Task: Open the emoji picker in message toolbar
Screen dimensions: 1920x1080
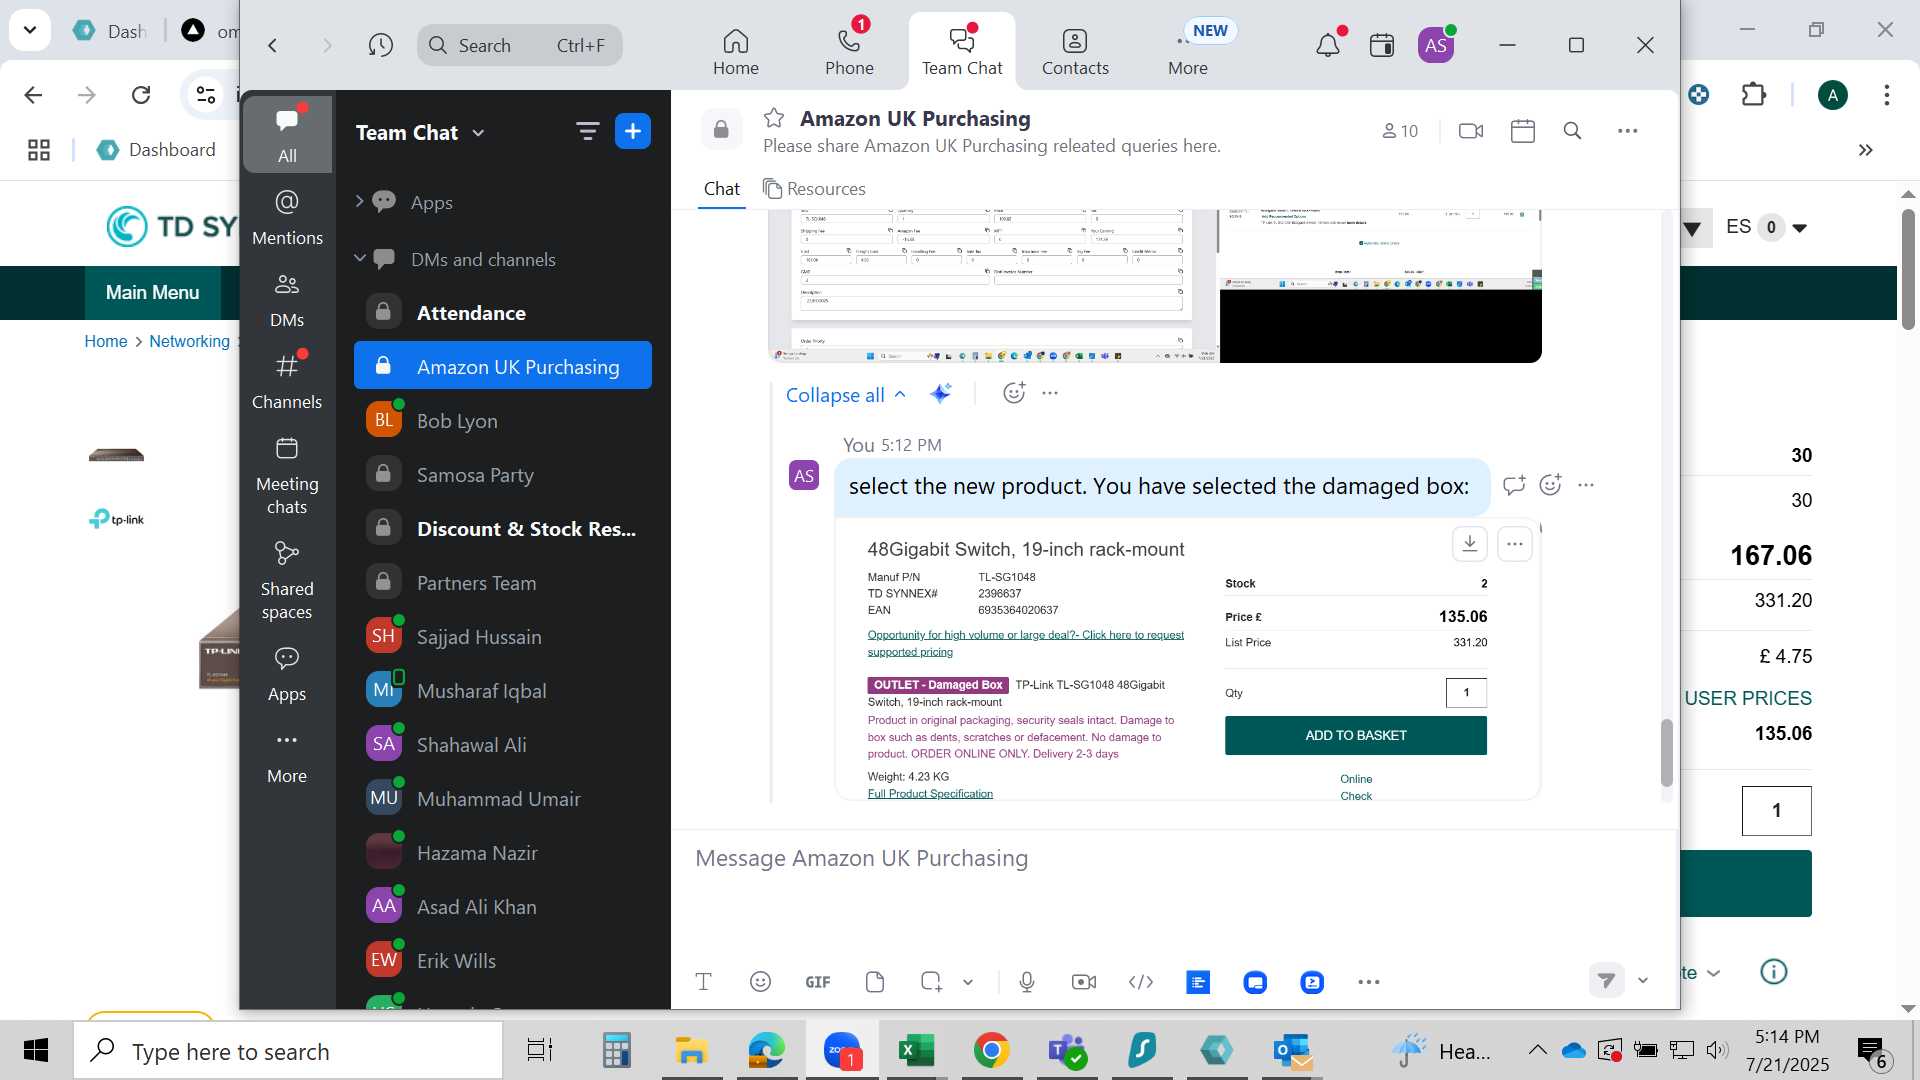Action: 760,982
